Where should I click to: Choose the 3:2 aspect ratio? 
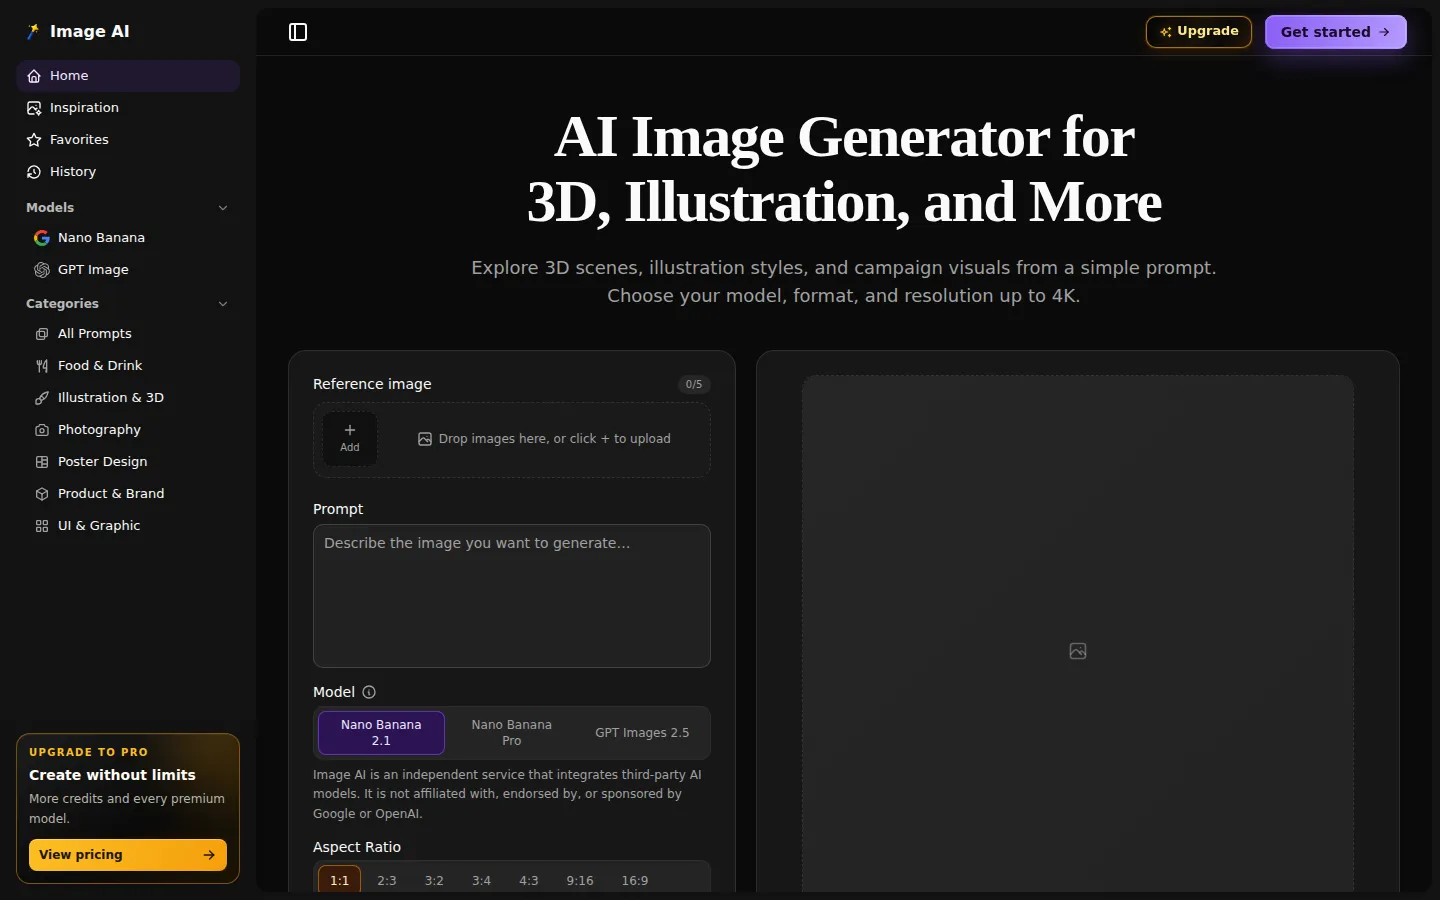[x=434, y=881]
